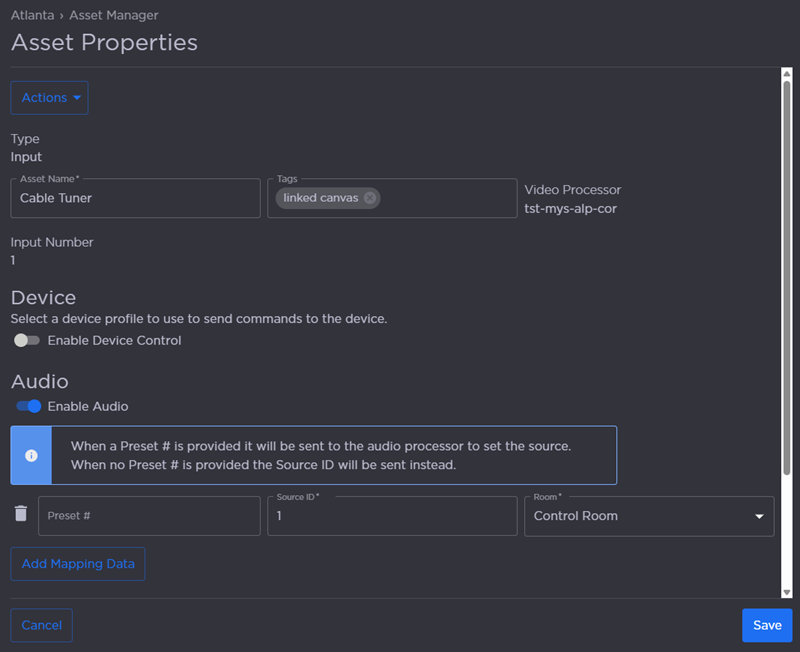Expand the Actions menu
This screenshot has height=652, width=800.
point(49,97)
